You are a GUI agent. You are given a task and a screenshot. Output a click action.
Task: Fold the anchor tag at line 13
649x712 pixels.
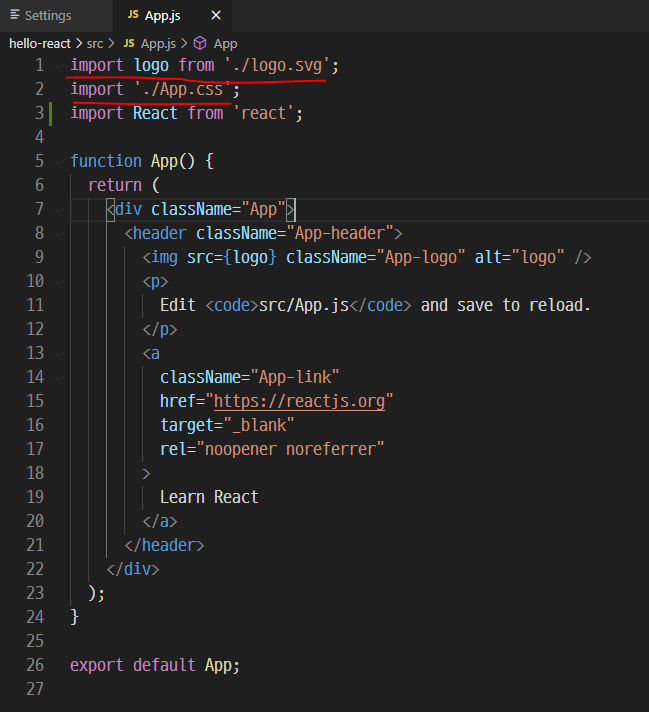[59, 353]
